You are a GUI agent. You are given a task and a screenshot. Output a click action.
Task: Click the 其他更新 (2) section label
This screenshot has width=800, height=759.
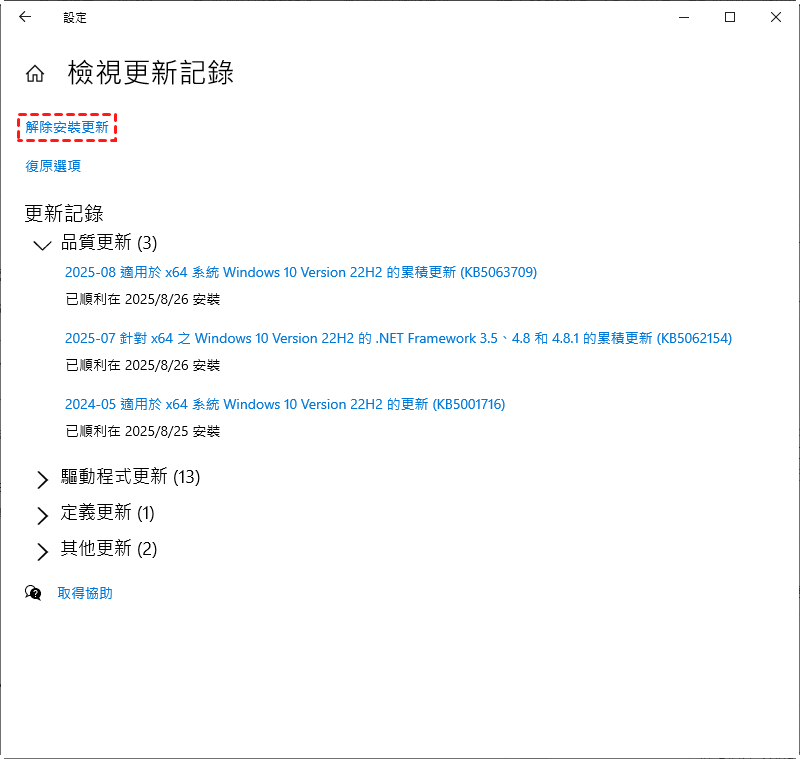point(109,548)
